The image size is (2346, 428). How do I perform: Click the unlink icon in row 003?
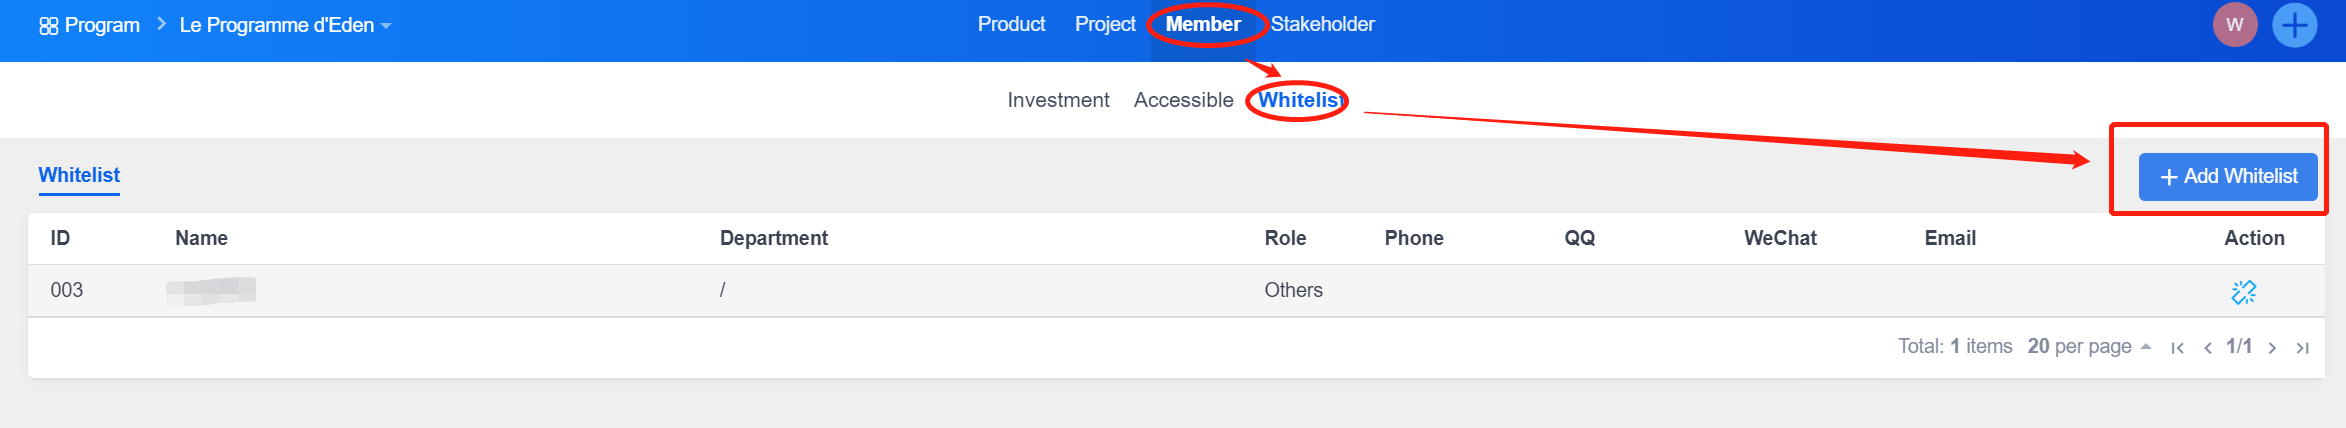[2243, 291]
